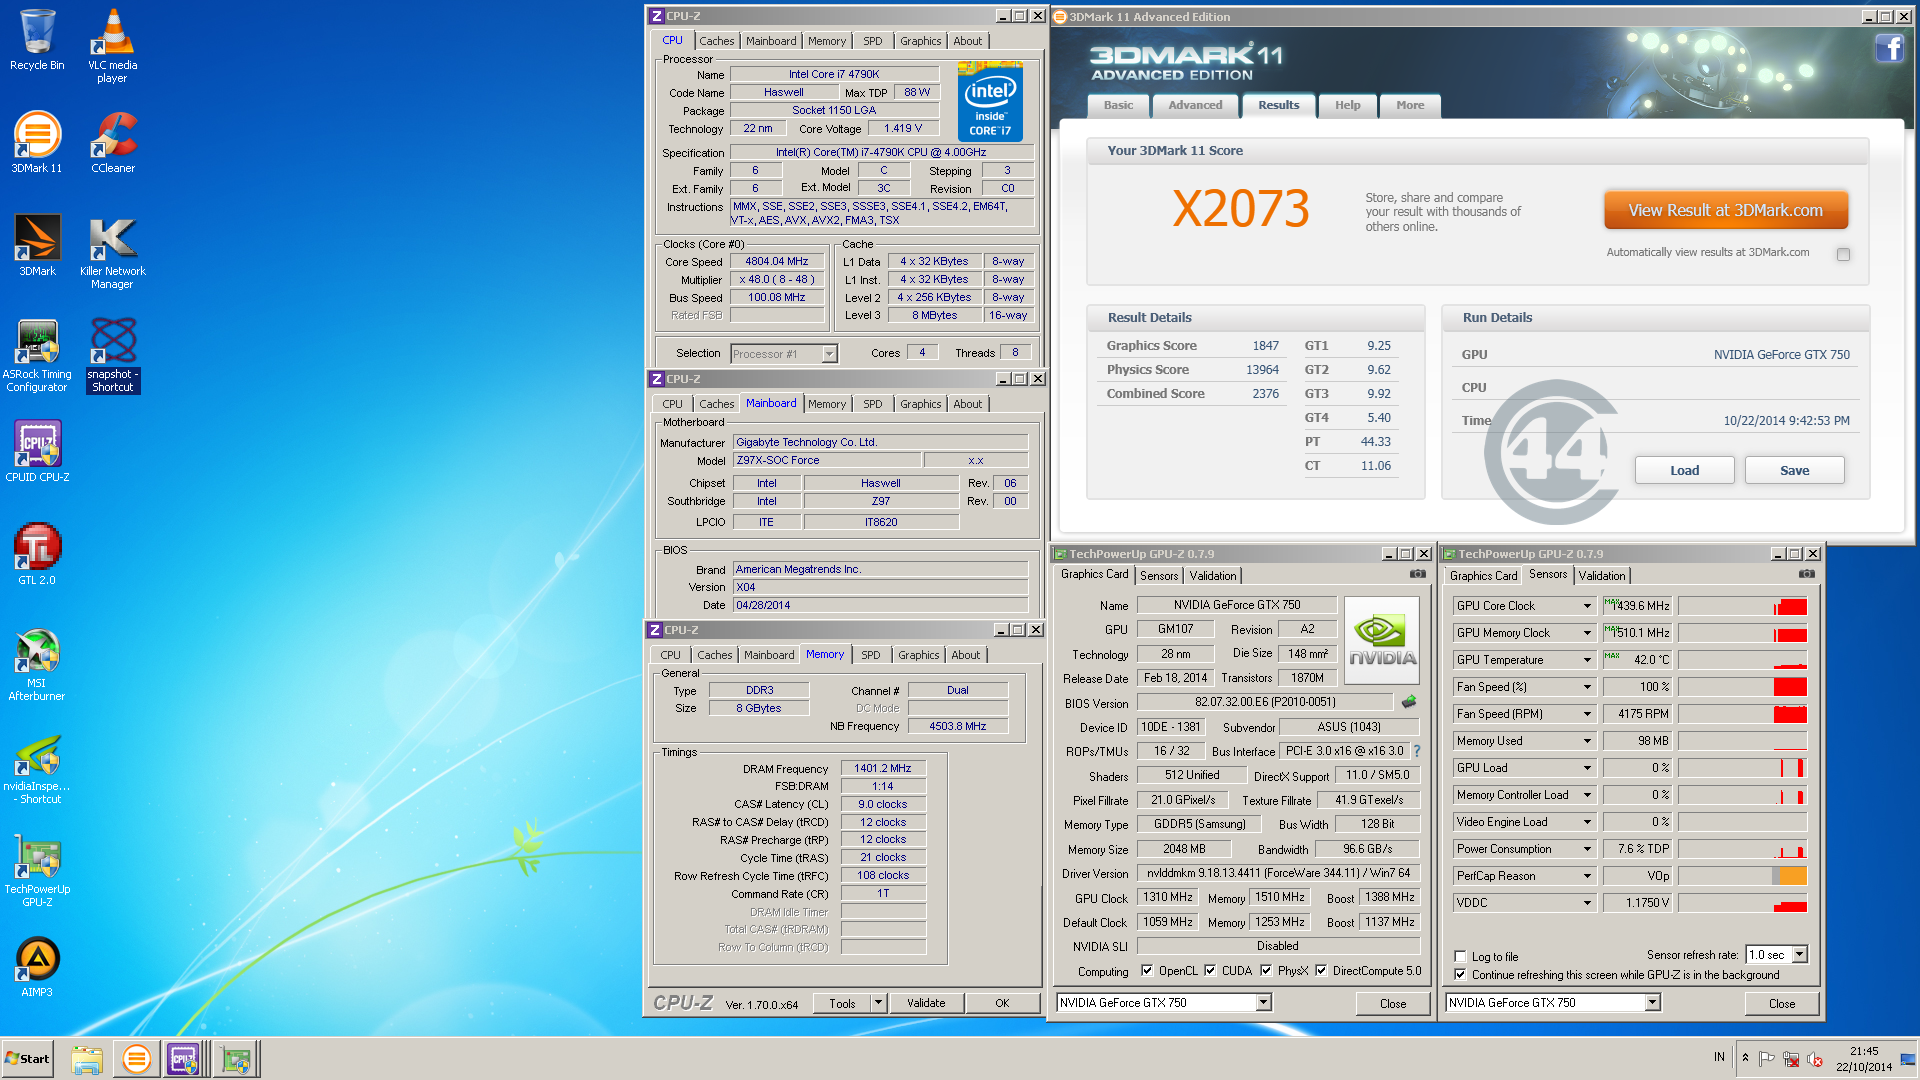The width and height of the screenshot is (1920, 1080).
Task: Click the Bus Interface question mark icon
Action: (x=1416, y=751)
